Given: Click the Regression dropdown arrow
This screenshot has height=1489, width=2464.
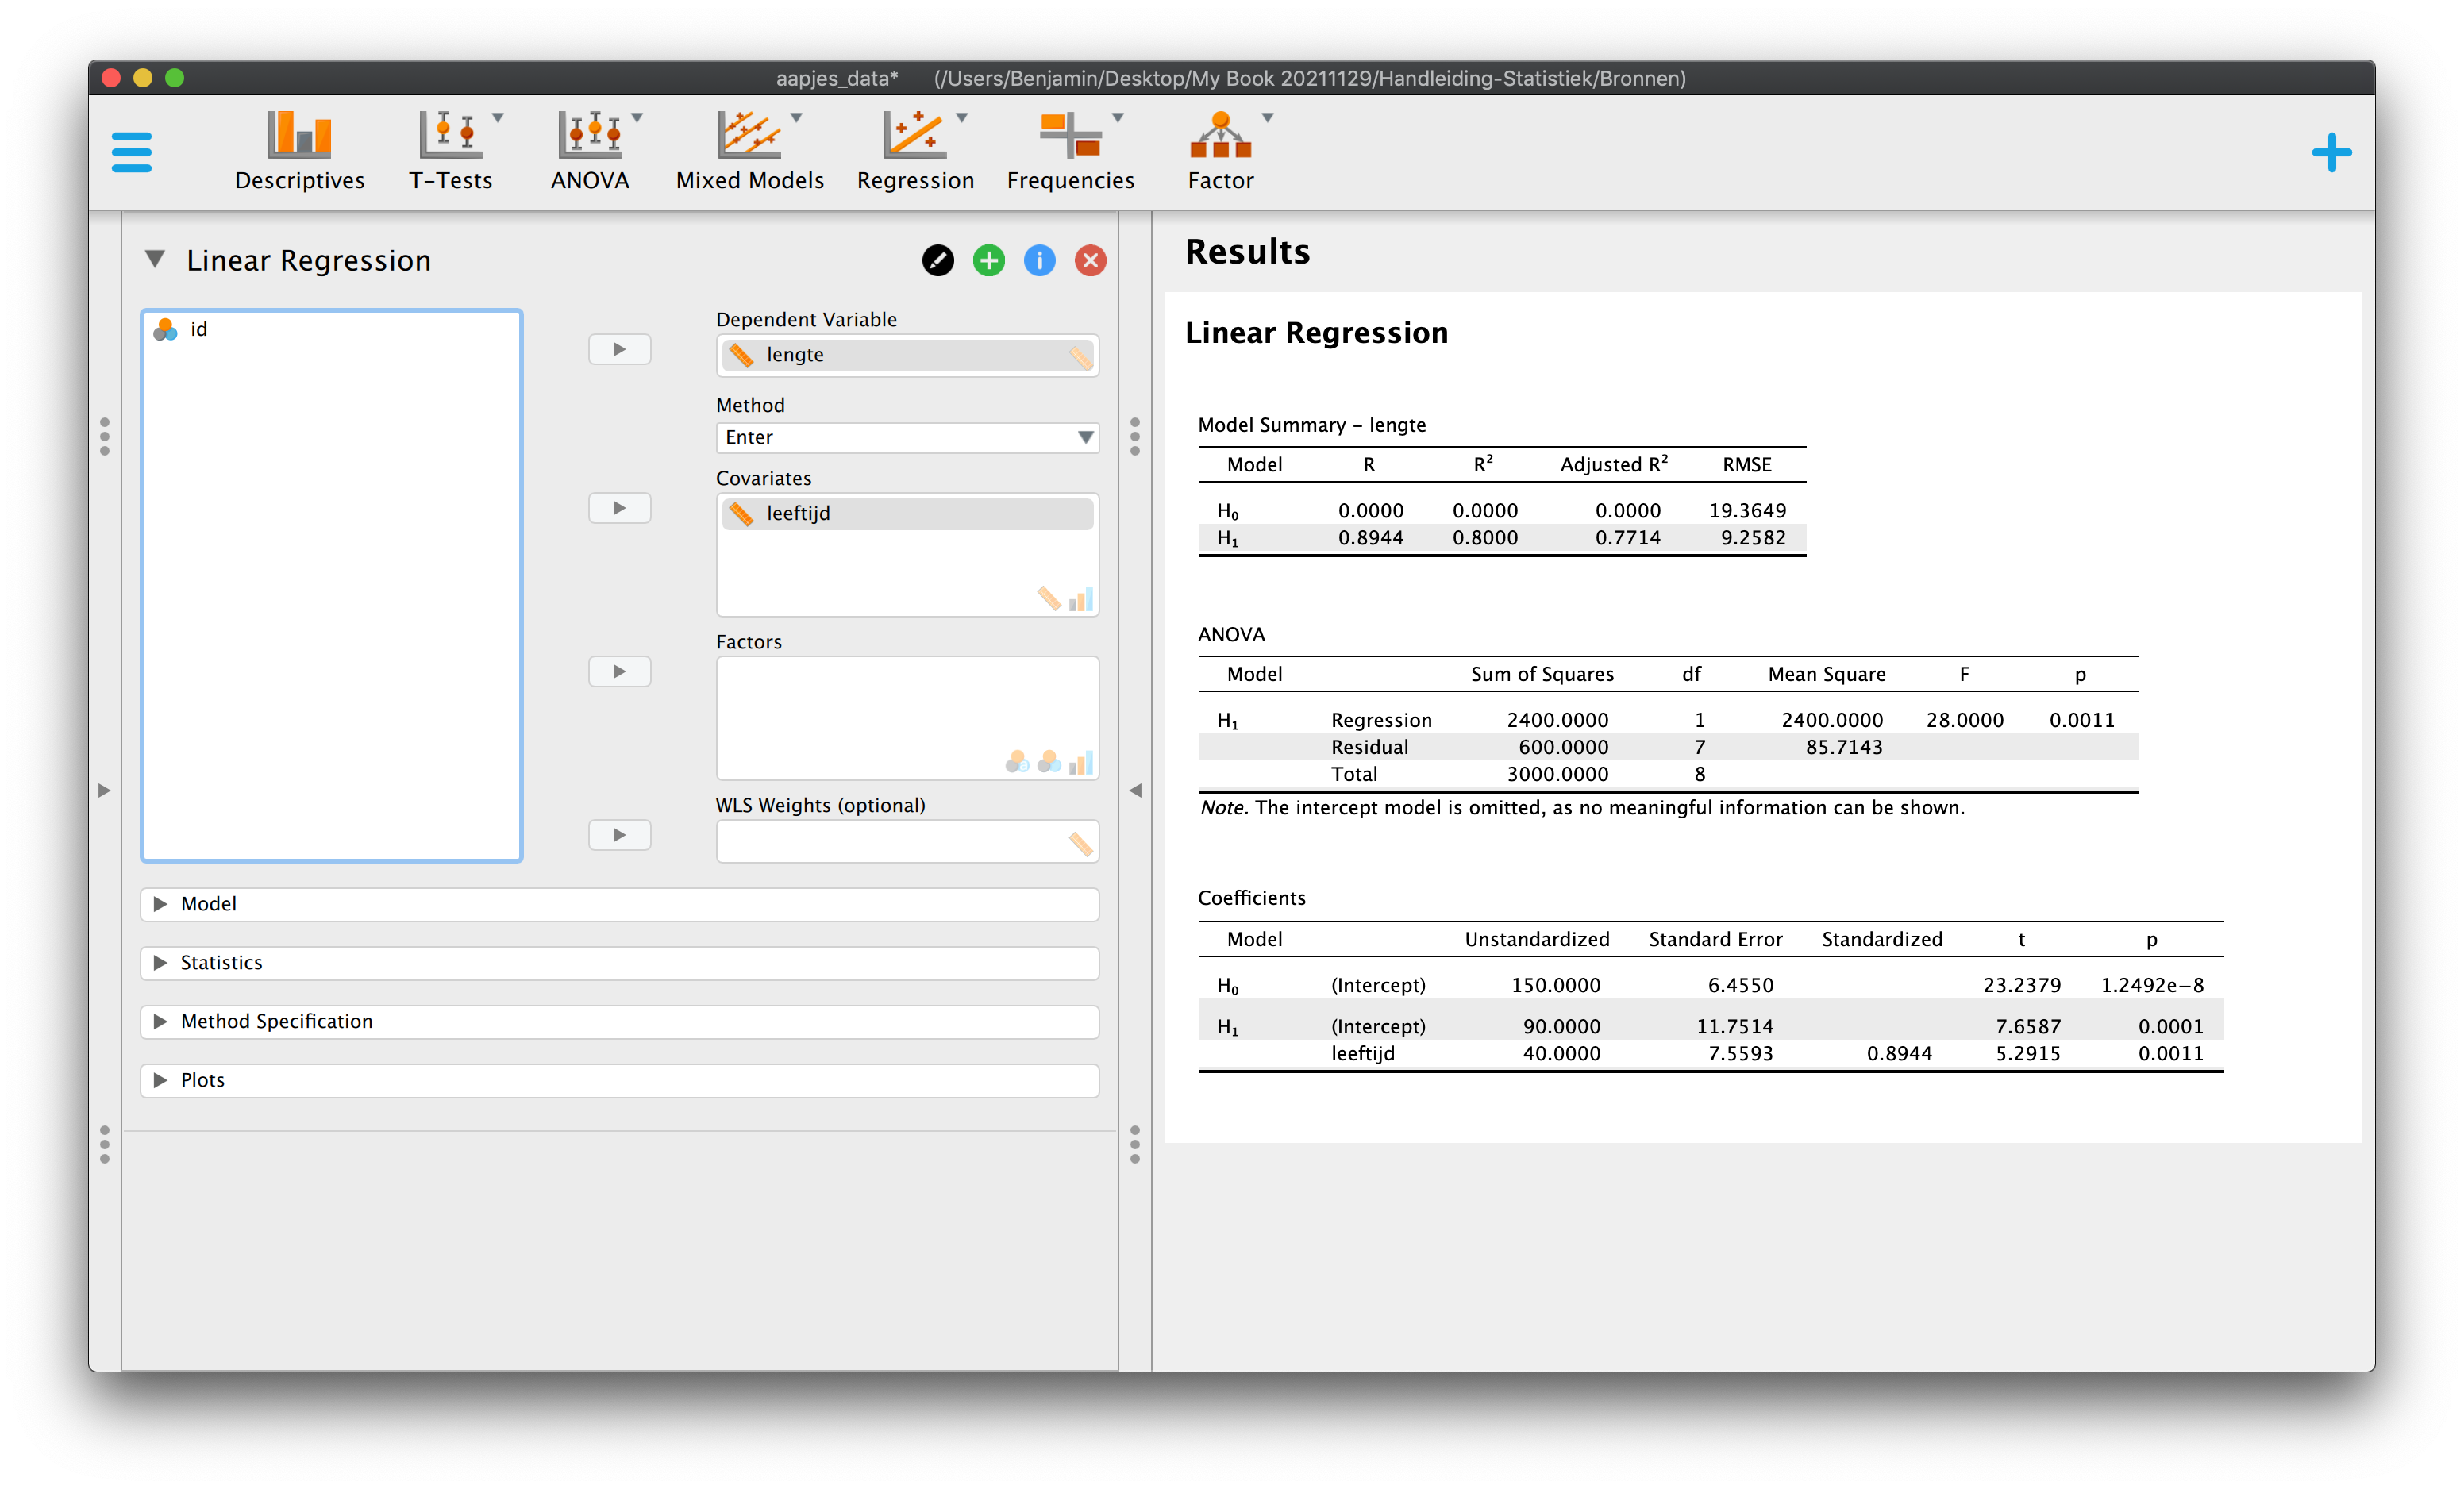Looking at the screenshot, I should coord(962,118).
